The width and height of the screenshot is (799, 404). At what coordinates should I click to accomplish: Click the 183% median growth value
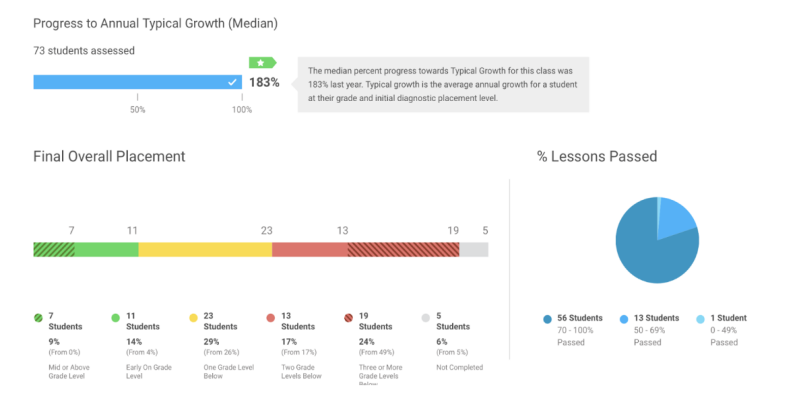click(x=264, y=82)
